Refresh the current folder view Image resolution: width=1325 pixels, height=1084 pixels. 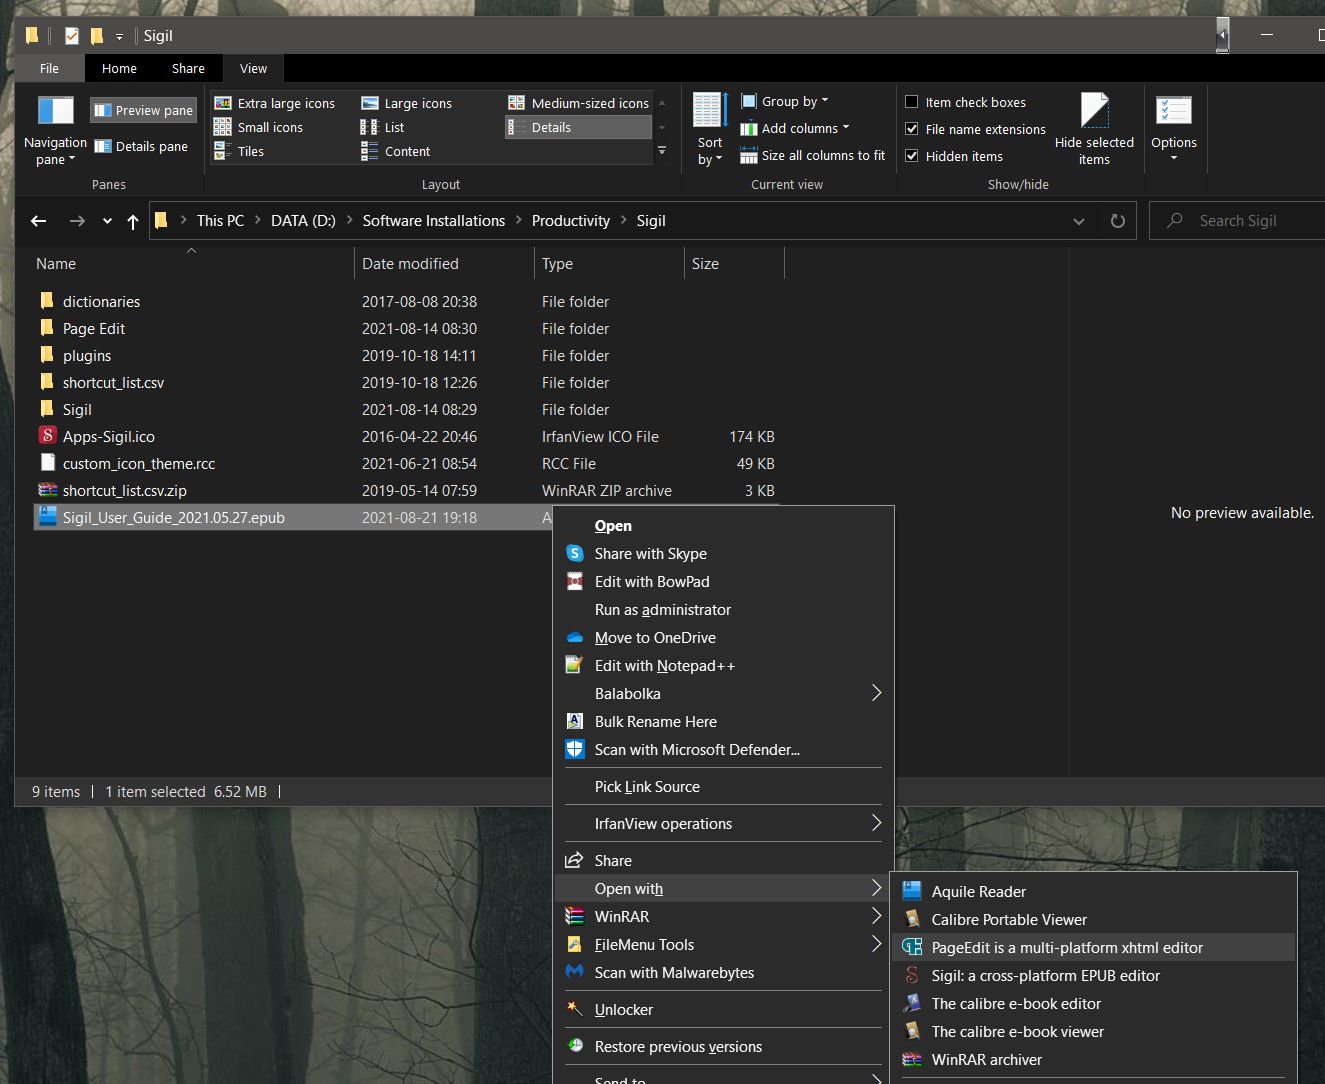(x=1117, y=221)
